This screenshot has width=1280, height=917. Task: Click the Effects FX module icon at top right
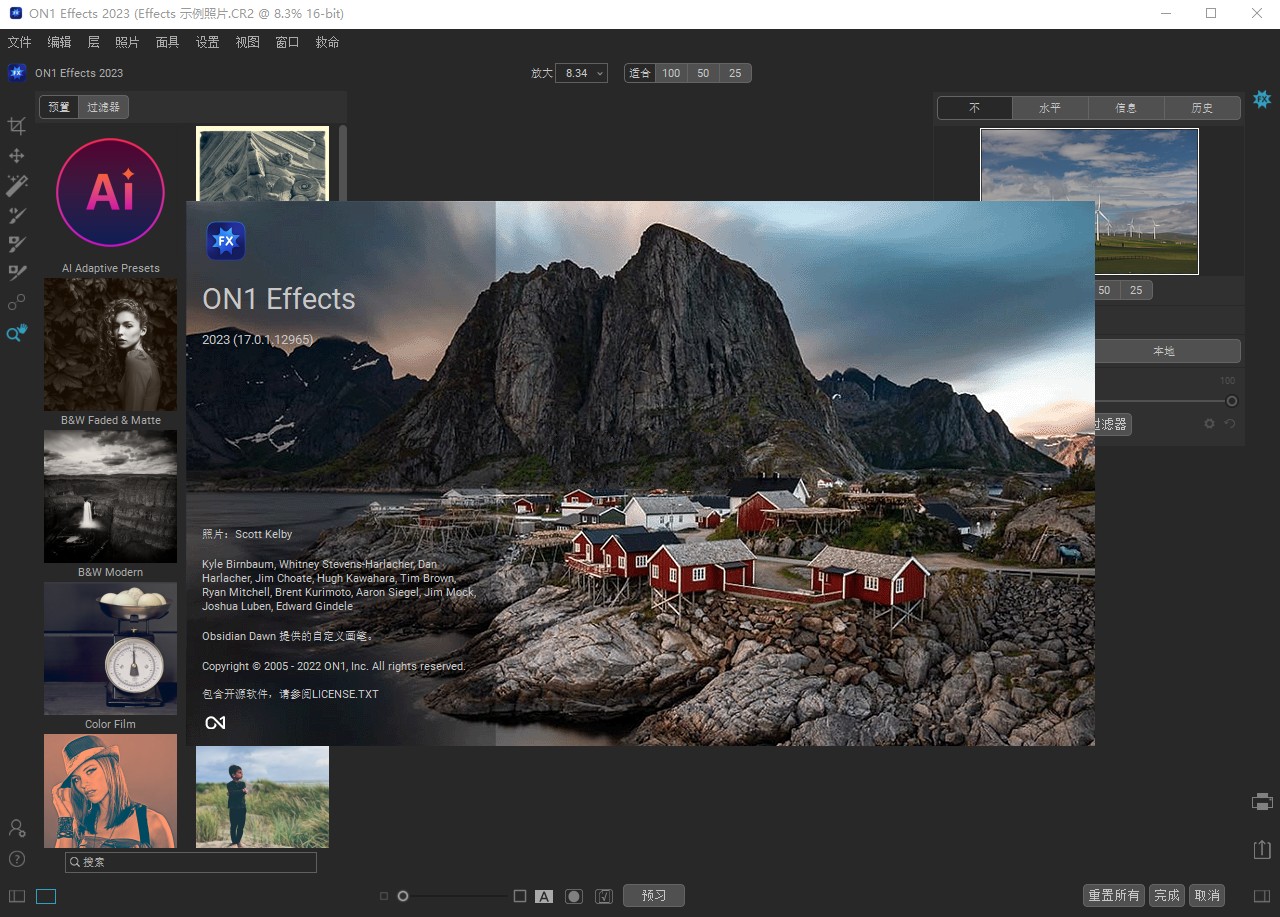pyautogui.click(x=1262, y=99)
